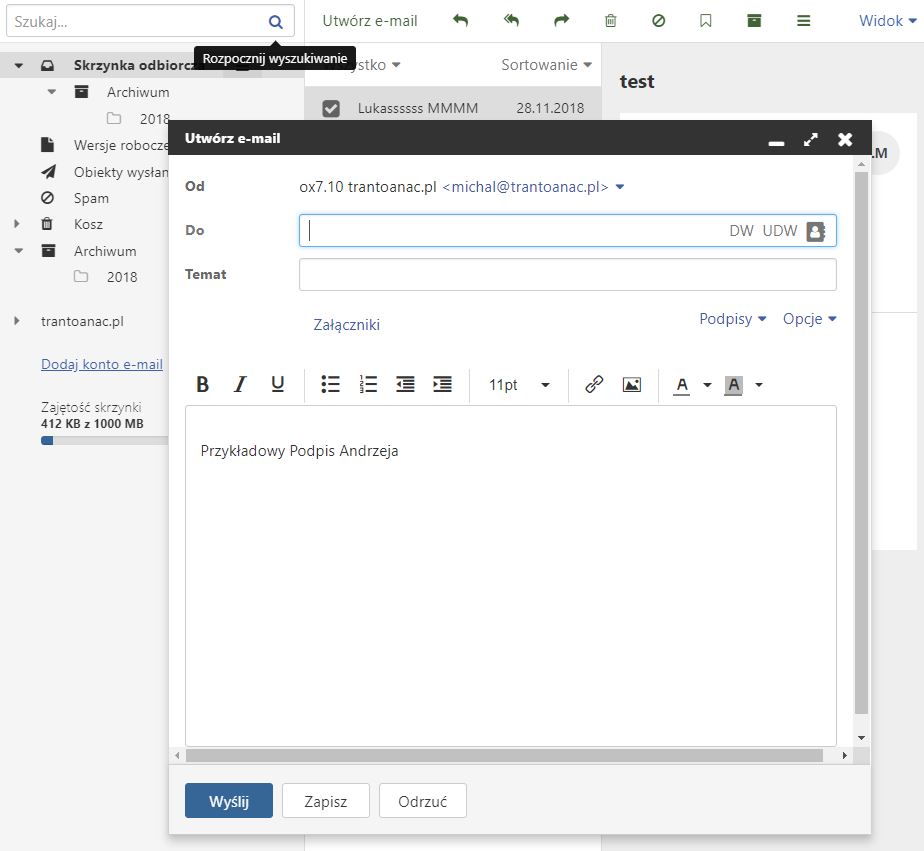Click the Delete trash icon in toolbar
This screenshot has height=851, width=924.
[x=611, y=21]
